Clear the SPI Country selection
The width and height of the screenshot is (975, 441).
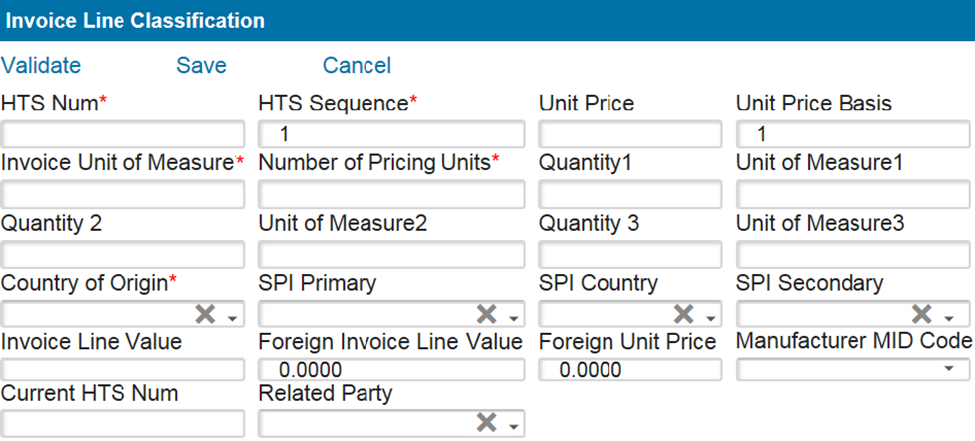pyautogui.click(x=684, y=315)
